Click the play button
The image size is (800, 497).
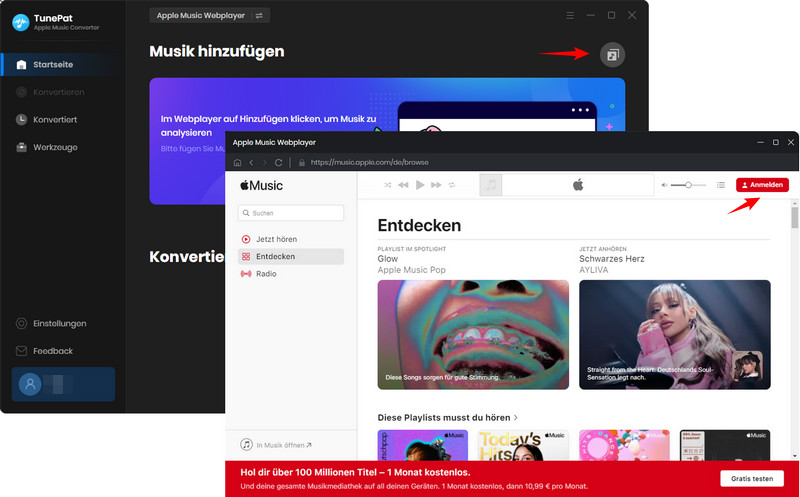tap(420, 185)
